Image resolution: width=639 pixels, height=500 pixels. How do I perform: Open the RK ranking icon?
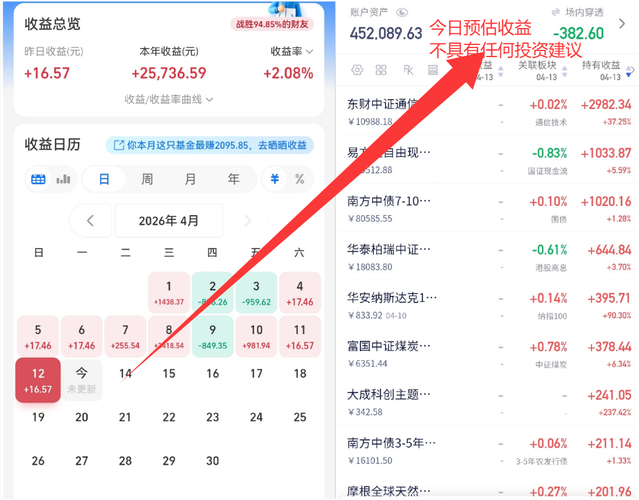click(x=408, y=70)
